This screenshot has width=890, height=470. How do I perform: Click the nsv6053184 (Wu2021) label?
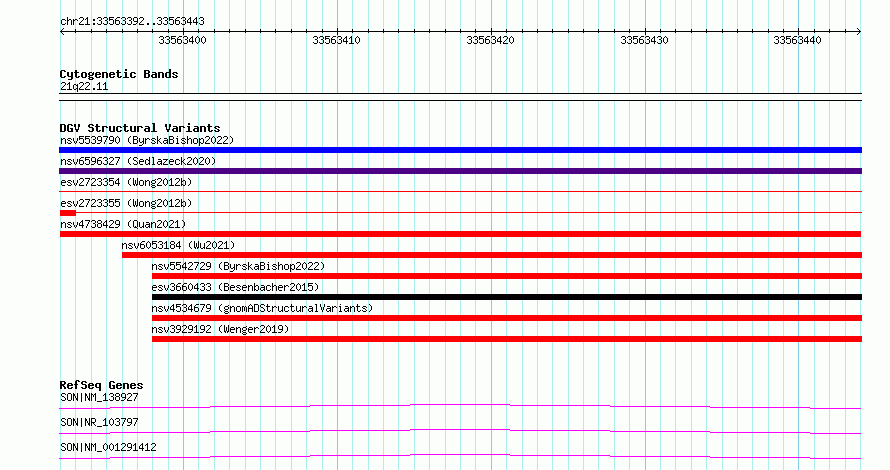tap(178, 245)
